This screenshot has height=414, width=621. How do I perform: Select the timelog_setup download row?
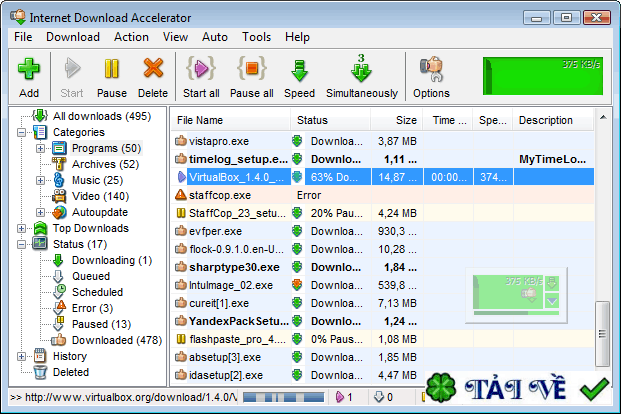click(383, 159)
